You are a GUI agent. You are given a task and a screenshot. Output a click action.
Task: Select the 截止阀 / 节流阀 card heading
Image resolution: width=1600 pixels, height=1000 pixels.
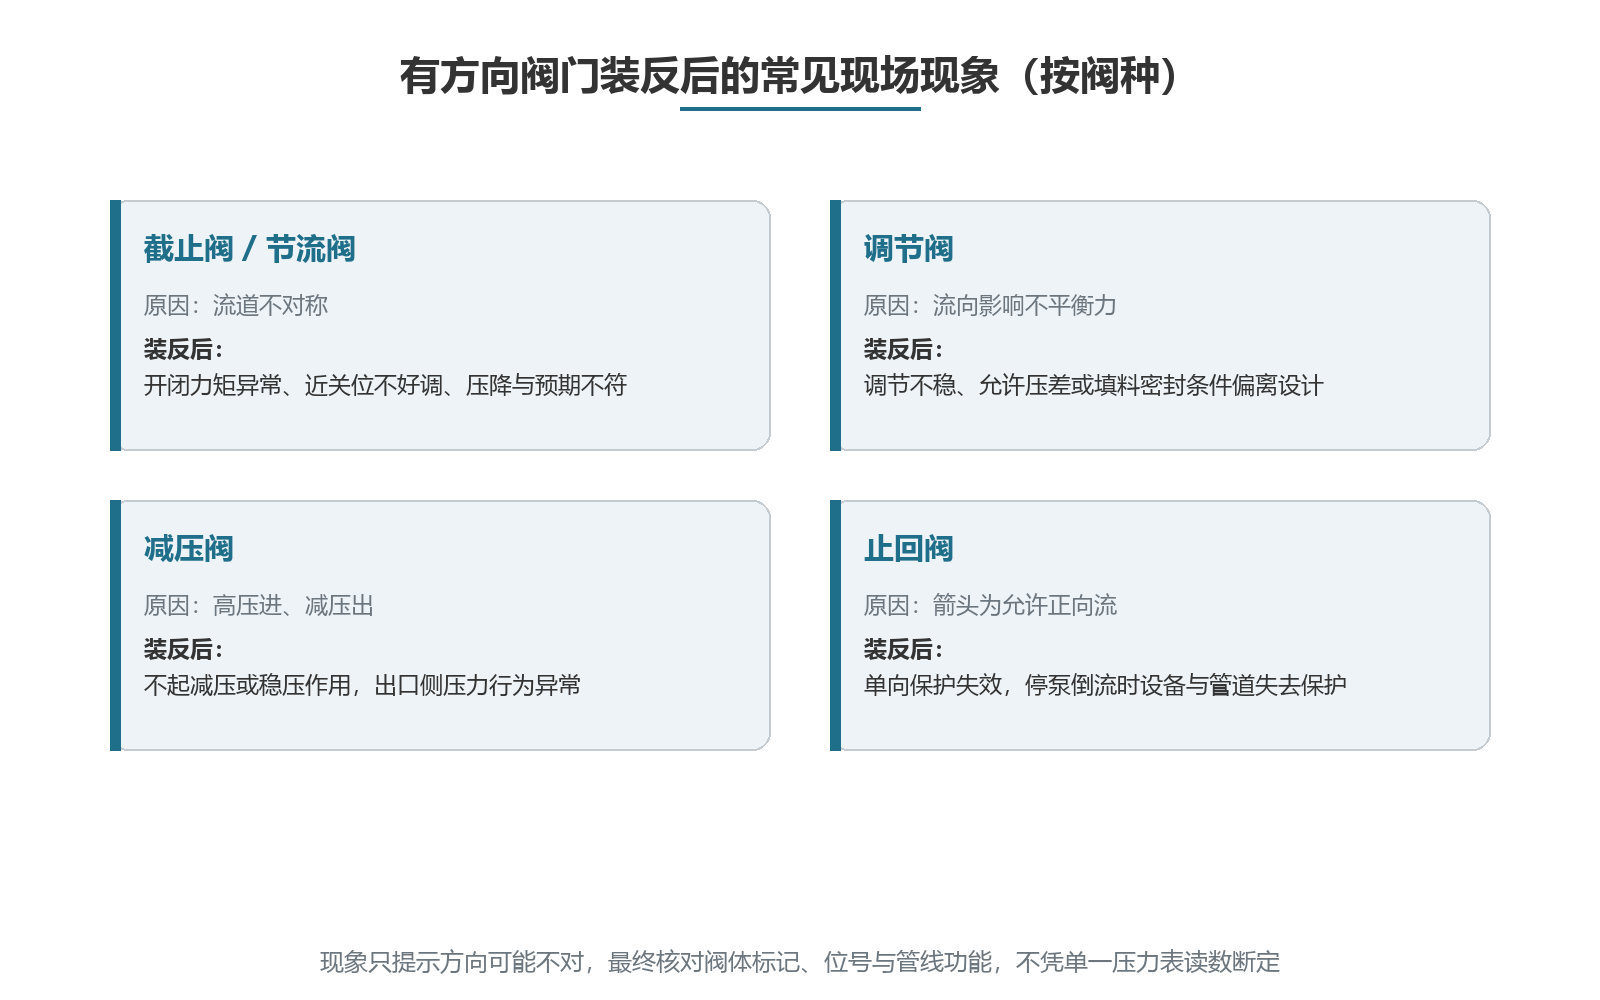tap(249, 249)
